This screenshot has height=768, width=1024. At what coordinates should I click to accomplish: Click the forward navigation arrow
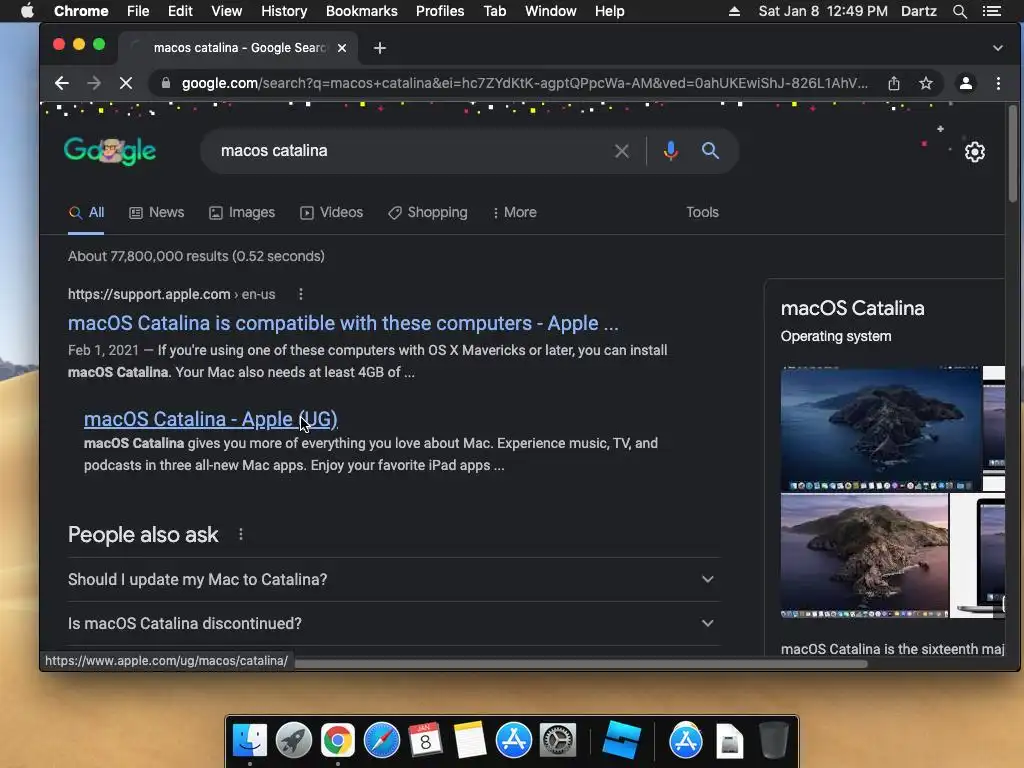(94, 83)
